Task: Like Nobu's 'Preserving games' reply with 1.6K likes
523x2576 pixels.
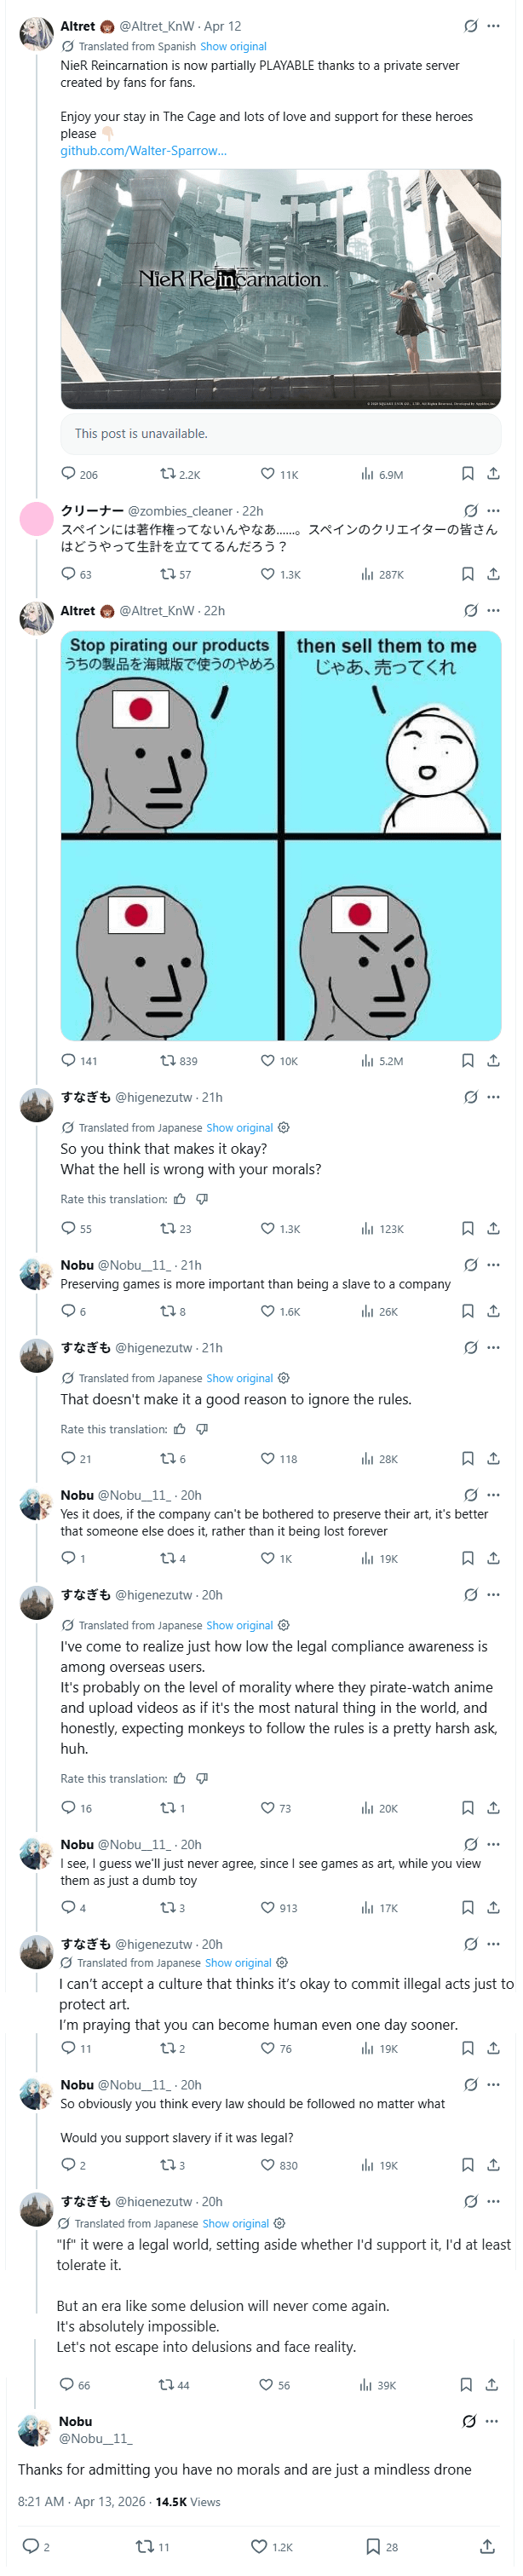Action: click(268, 1311)
